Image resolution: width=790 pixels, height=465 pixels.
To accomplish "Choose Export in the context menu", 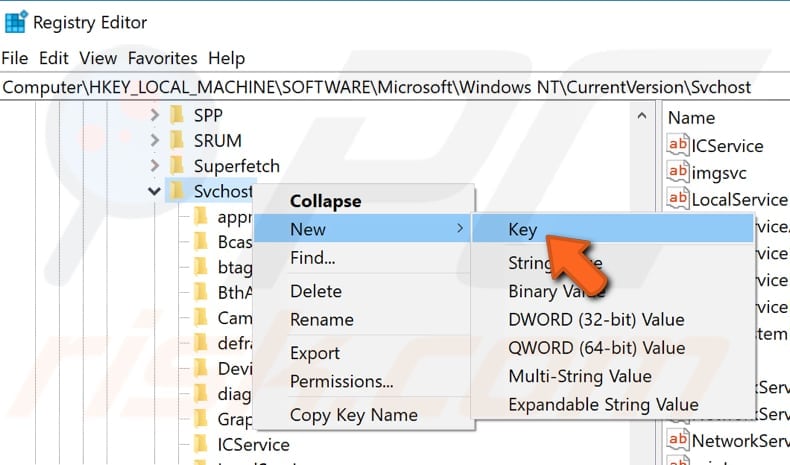I will pyautogui.click(x=315, y=353).
